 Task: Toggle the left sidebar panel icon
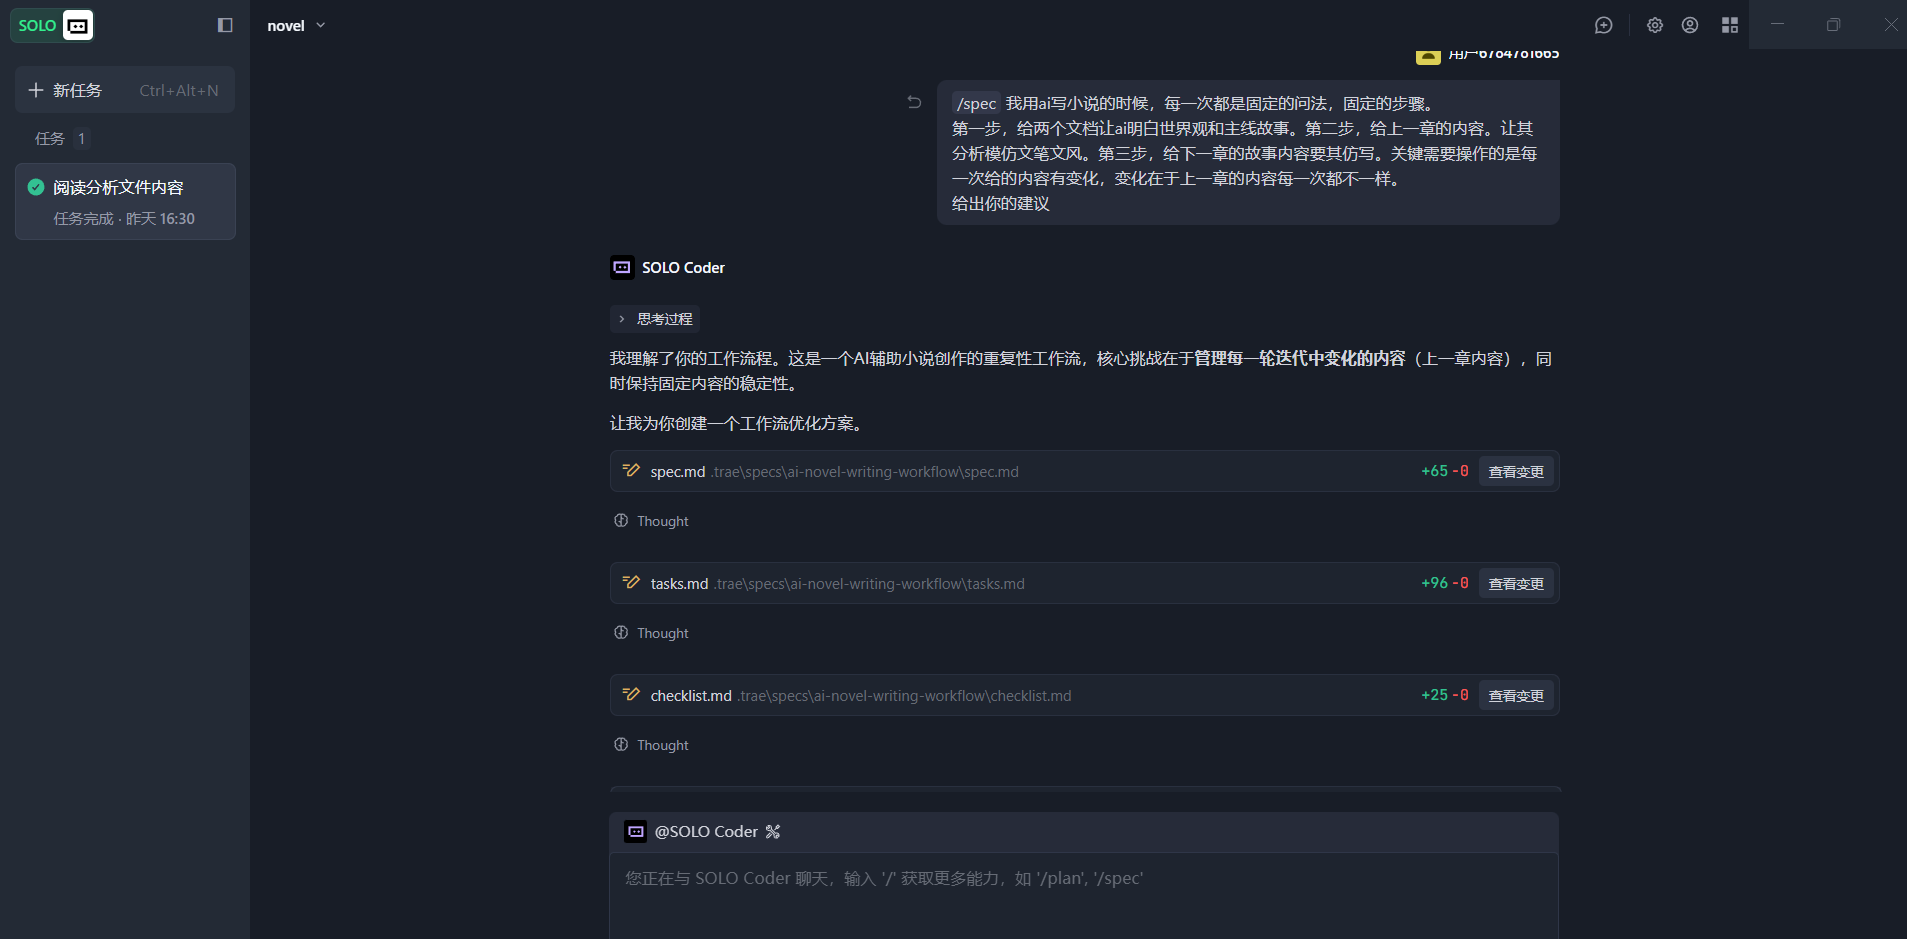(225, 25)
